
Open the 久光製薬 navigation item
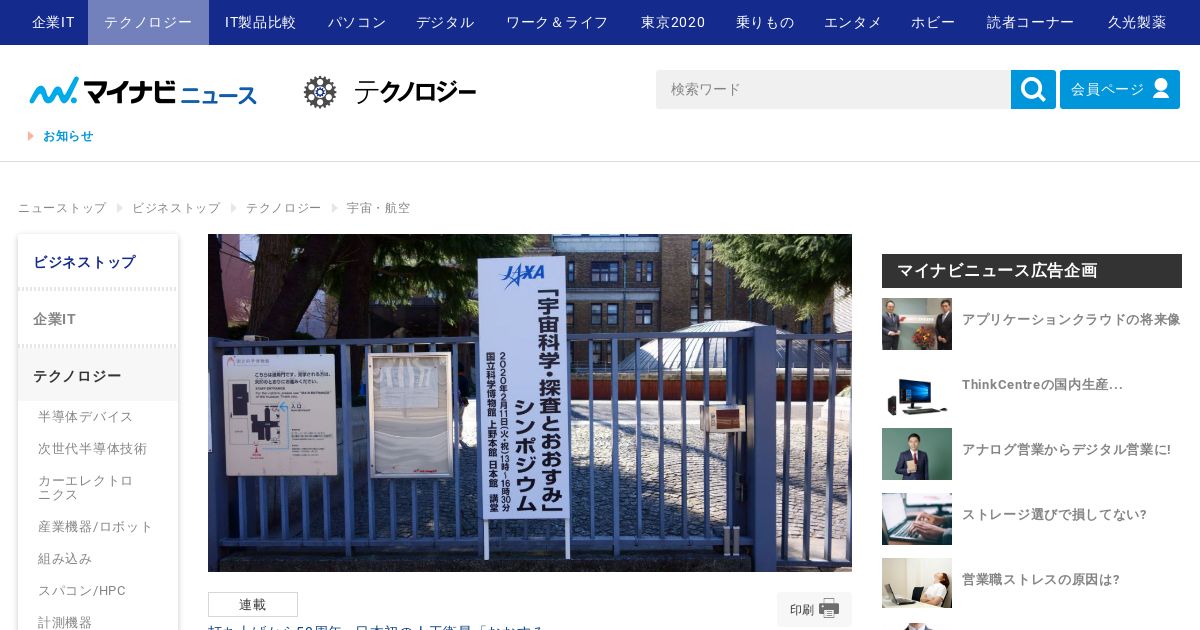pos(1137,22)
